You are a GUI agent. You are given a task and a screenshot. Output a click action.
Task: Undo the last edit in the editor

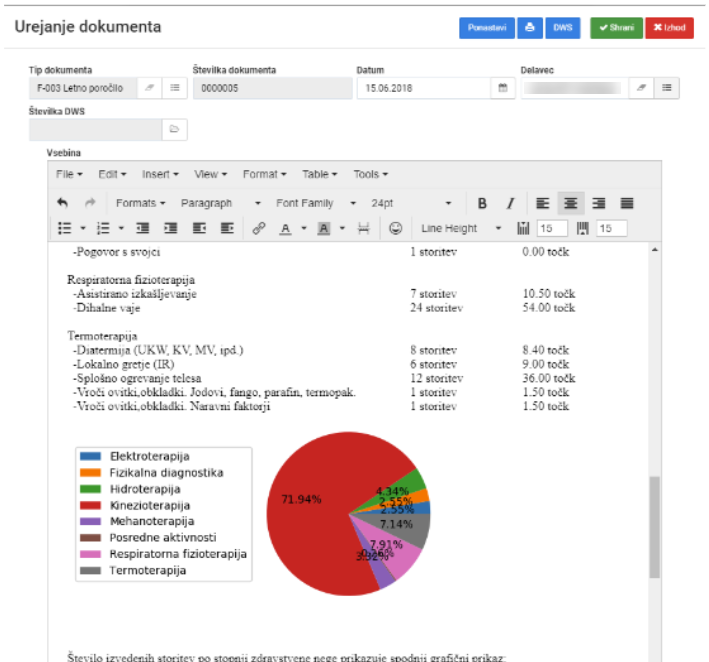62,203
